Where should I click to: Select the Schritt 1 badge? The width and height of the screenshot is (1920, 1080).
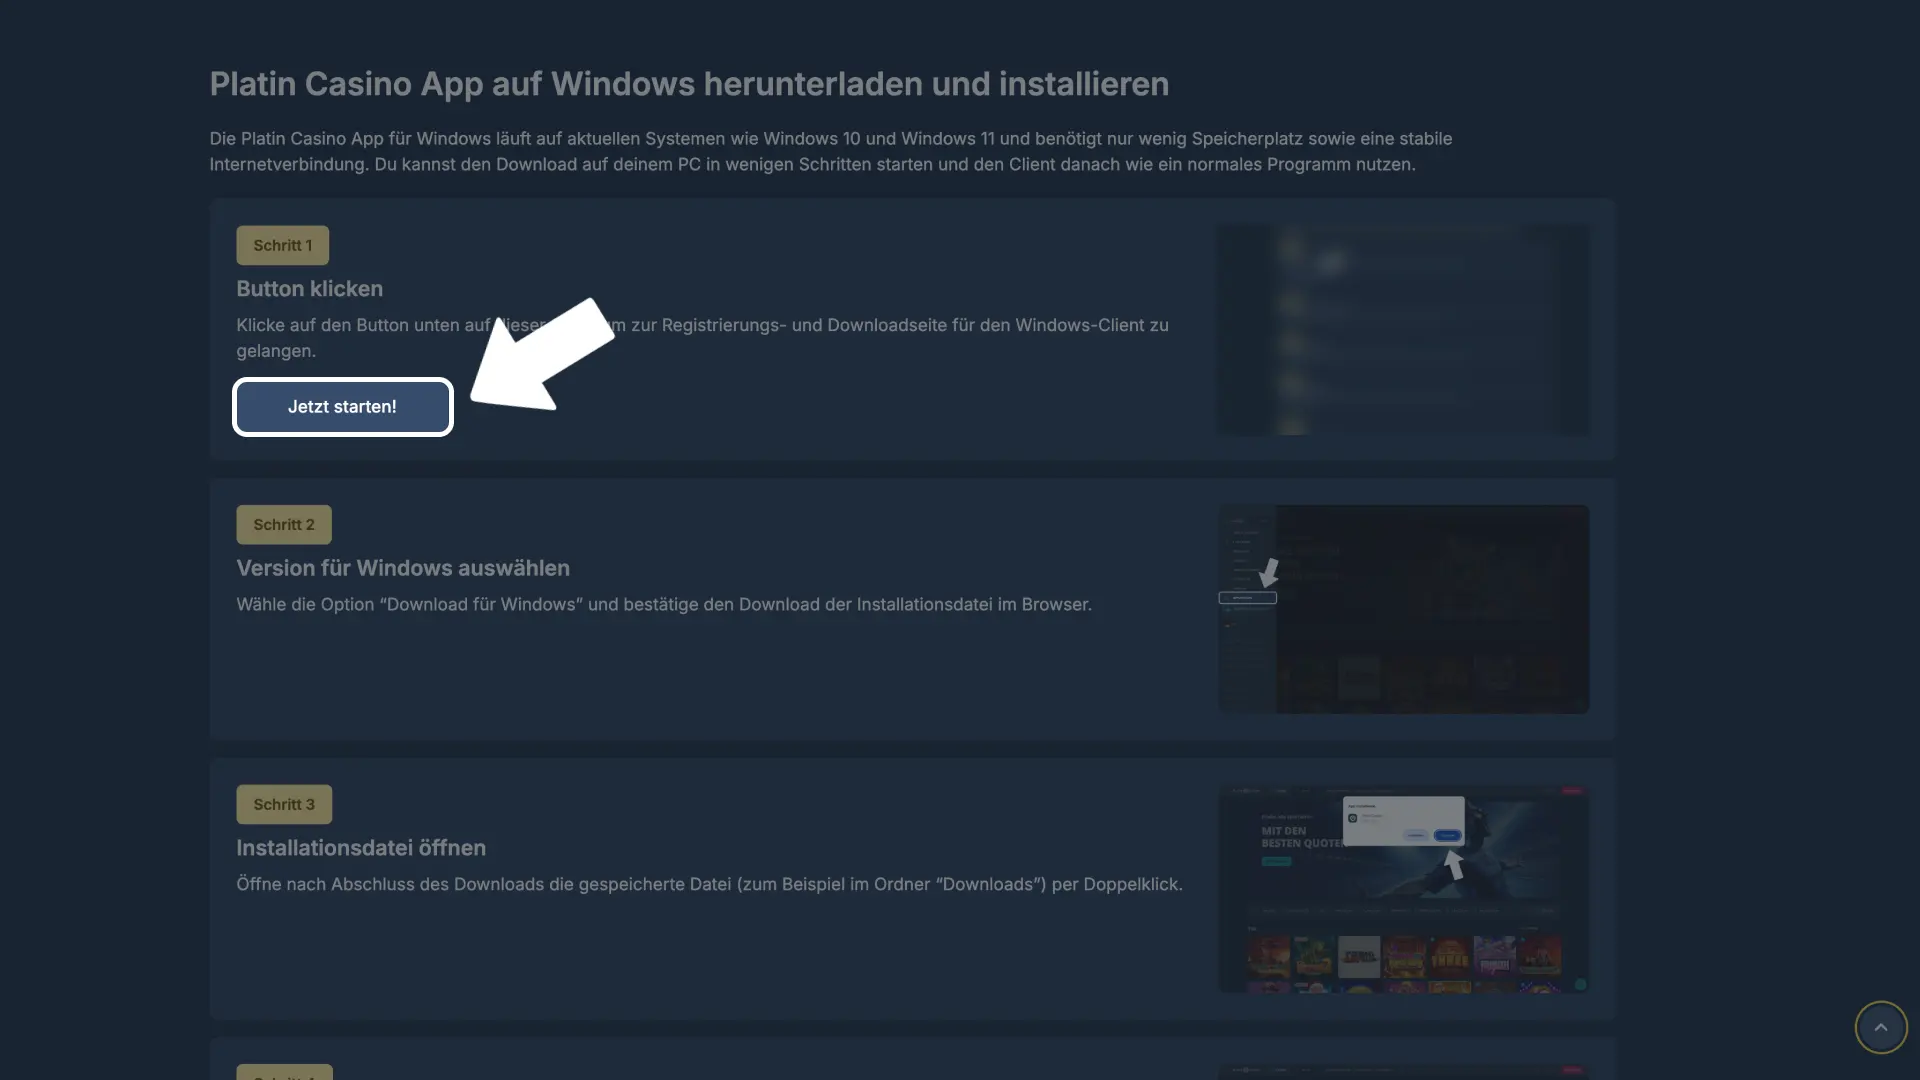click(x=282, y=245)
